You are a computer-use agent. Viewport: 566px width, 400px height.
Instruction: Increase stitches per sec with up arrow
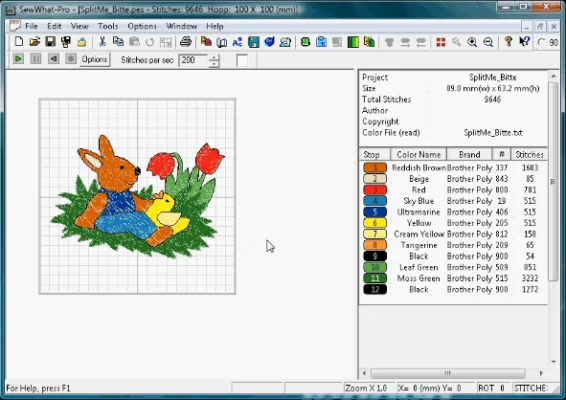[214, 57]
